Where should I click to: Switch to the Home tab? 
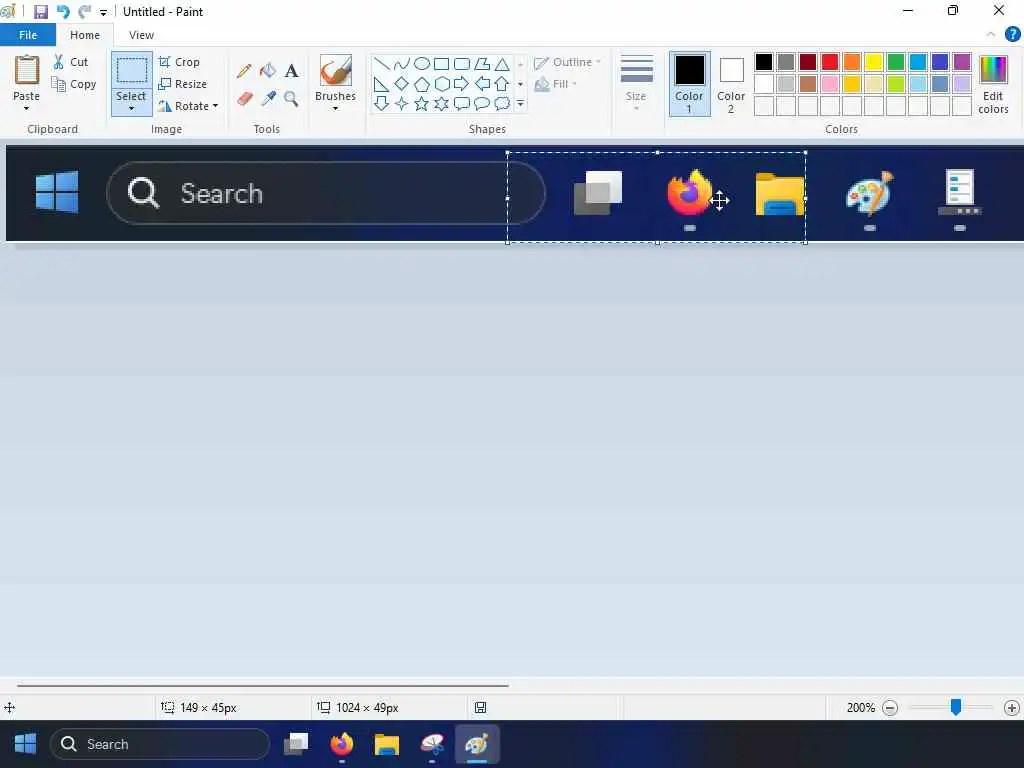85,35
